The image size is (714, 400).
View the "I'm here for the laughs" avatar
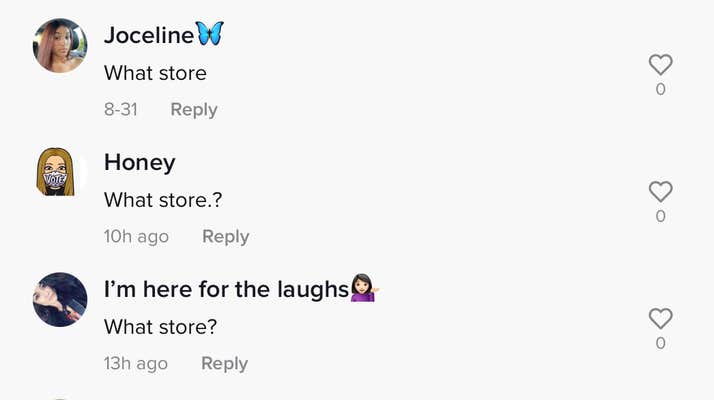(x=60, y=299)
